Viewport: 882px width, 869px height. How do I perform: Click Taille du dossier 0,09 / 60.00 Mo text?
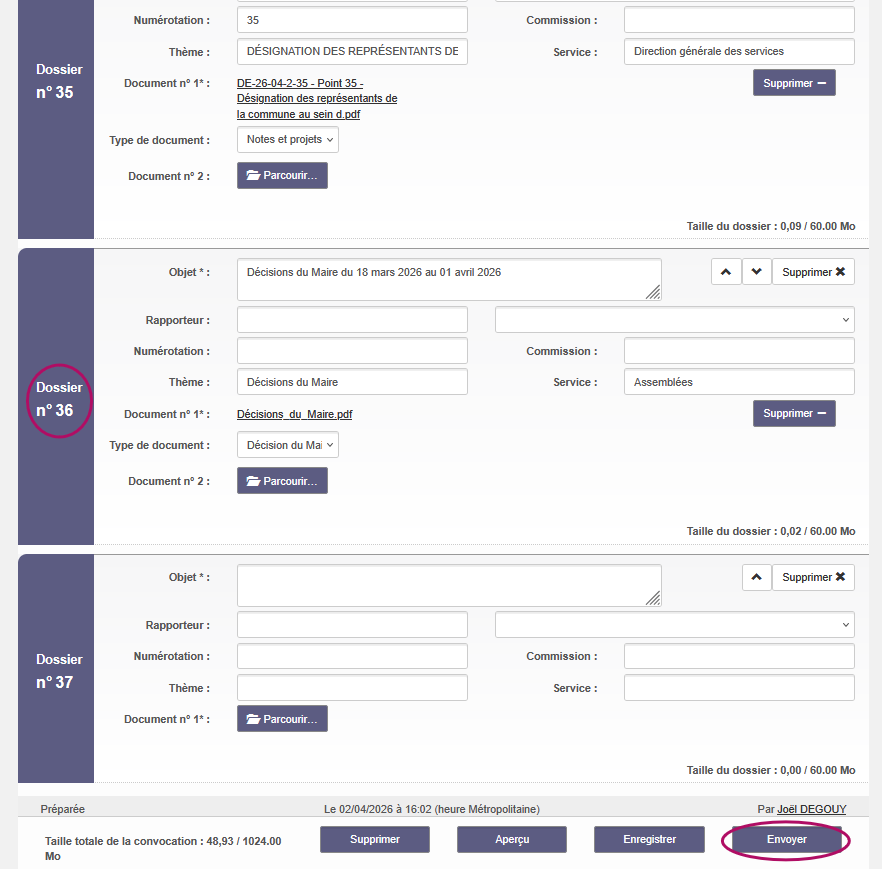pyautogui.click(x=771, y=226)
